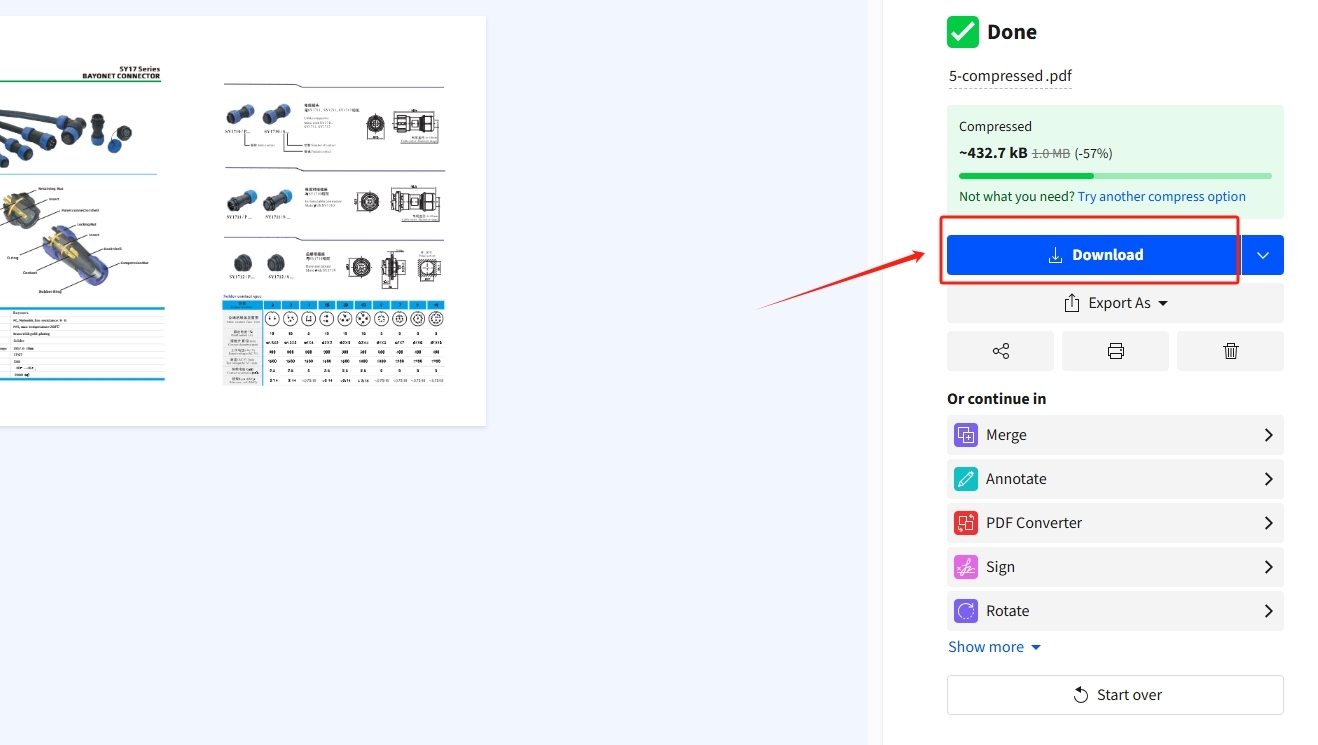Click the chevron on the Rotate row
This screenshot has height=745, width=1318.
1268,611
